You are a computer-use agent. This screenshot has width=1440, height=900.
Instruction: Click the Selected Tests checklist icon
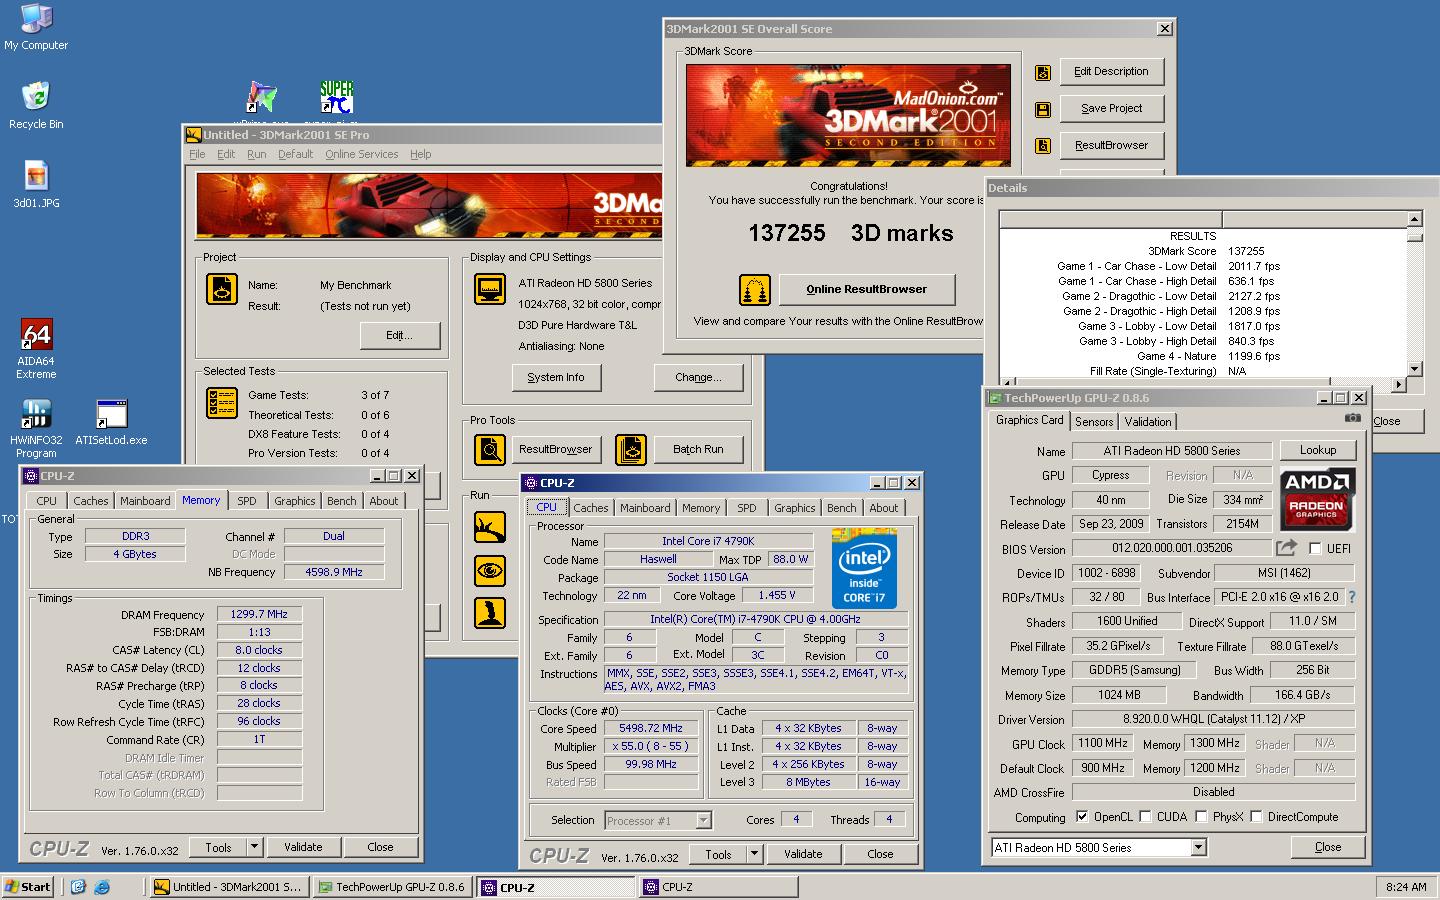pos(222,403)
